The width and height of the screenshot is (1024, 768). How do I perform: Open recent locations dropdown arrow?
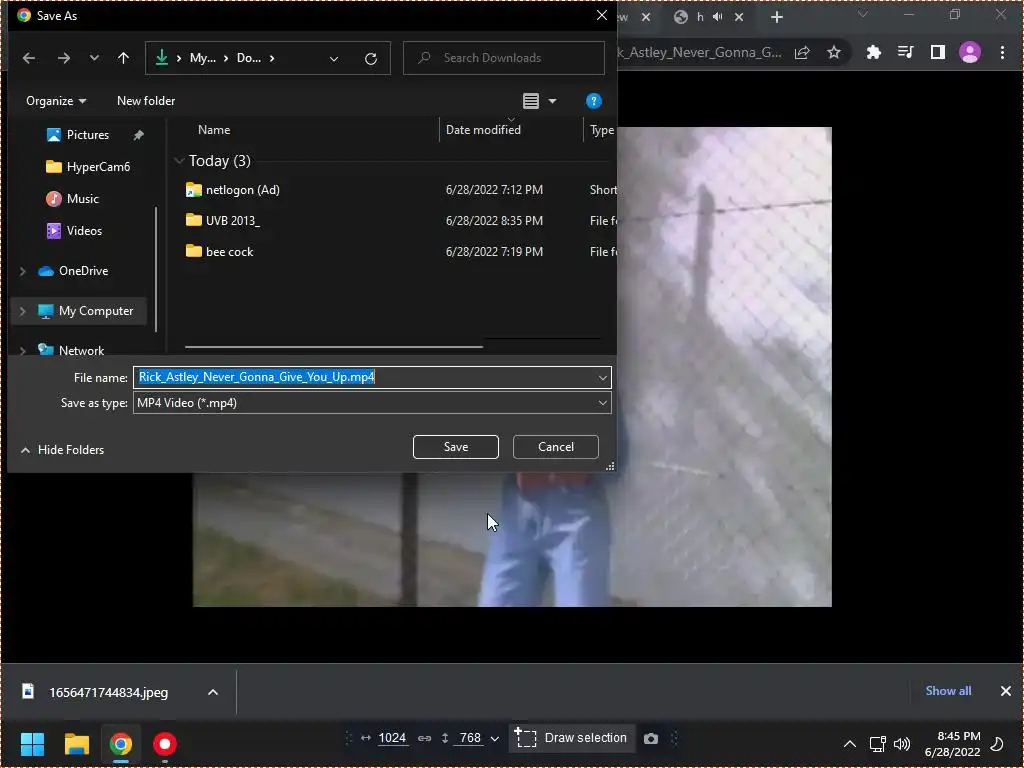94,58
